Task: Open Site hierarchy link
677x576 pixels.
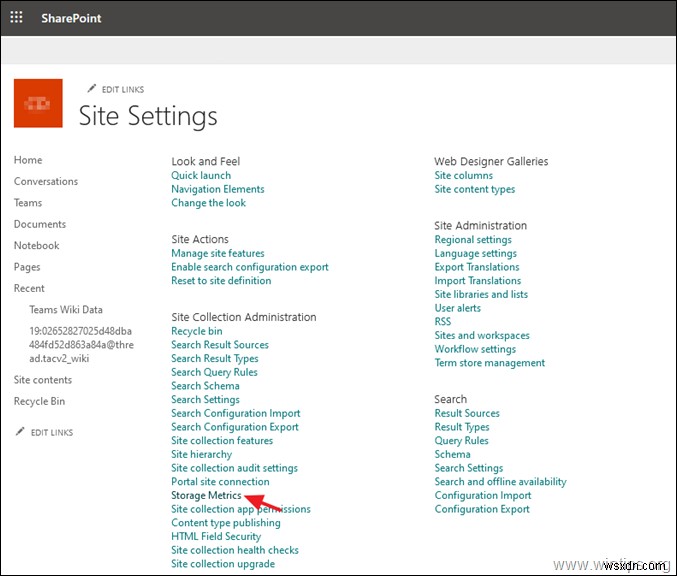Action: (202, 455)
